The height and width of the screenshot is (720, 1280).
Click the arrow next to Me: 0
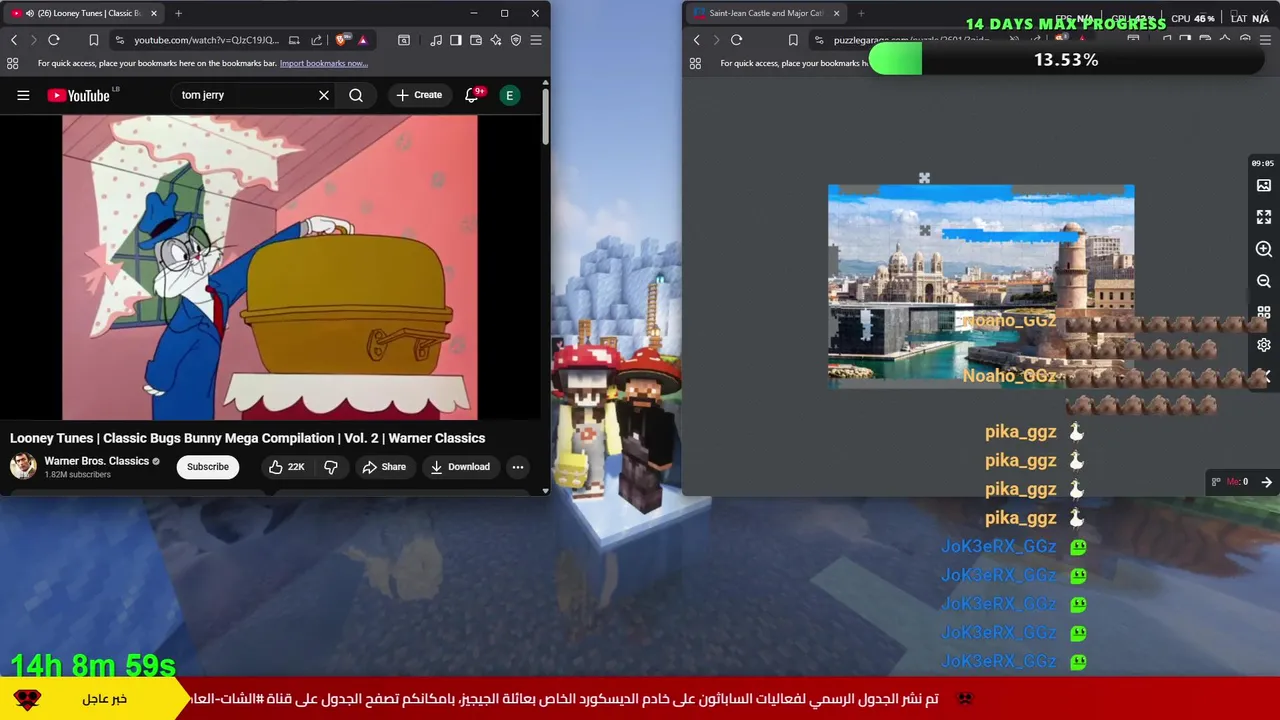point(1267,482)
